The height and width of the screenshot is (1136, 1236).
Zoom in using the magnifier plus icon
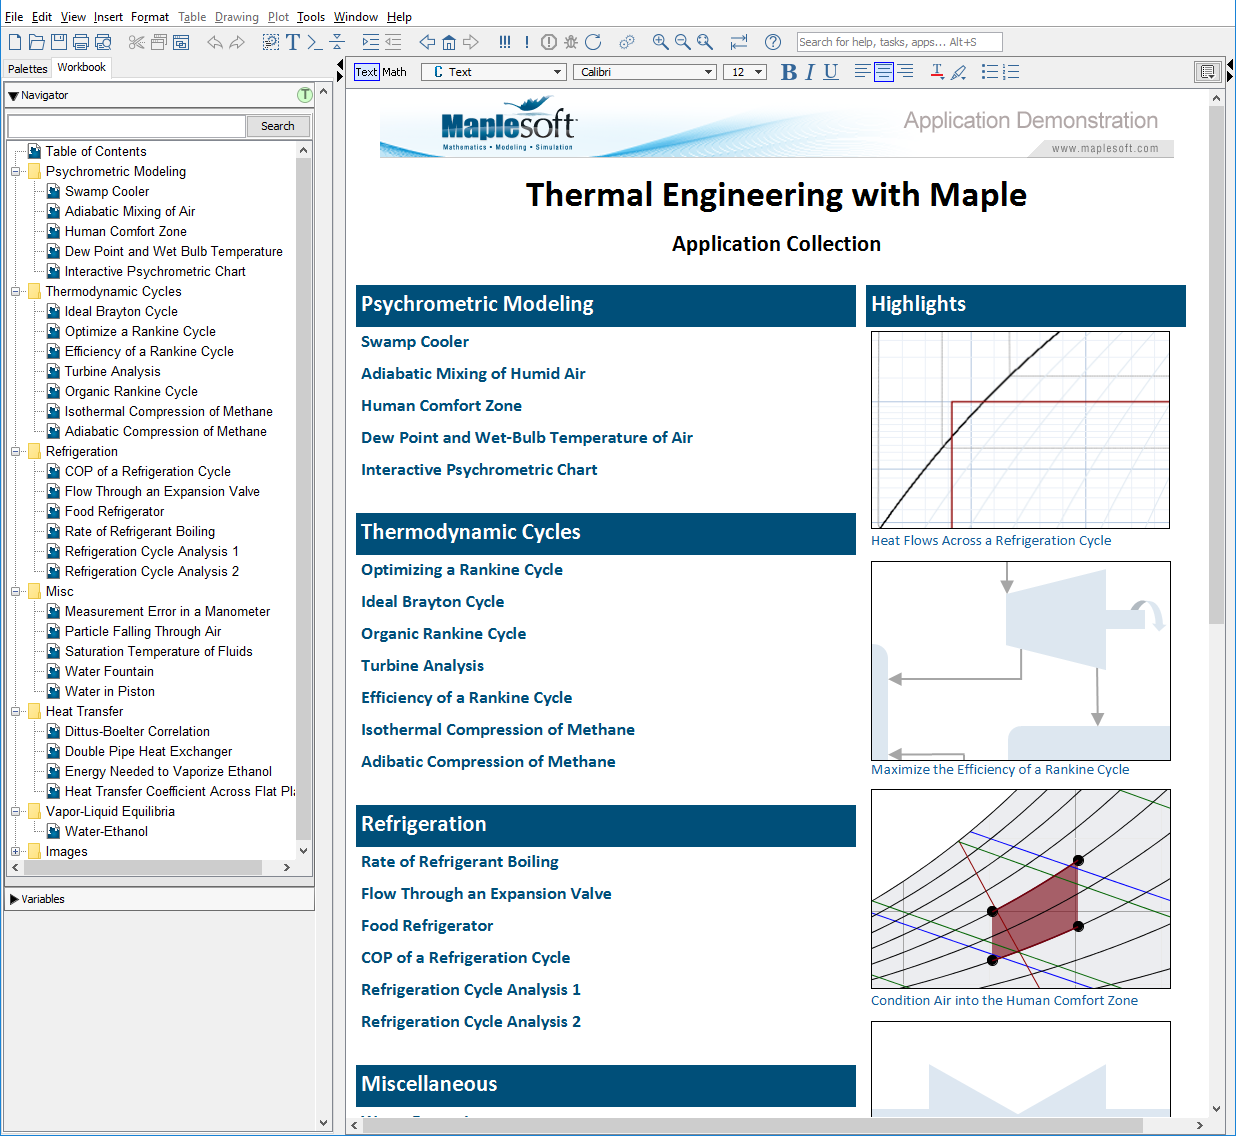tap(661, 42)
